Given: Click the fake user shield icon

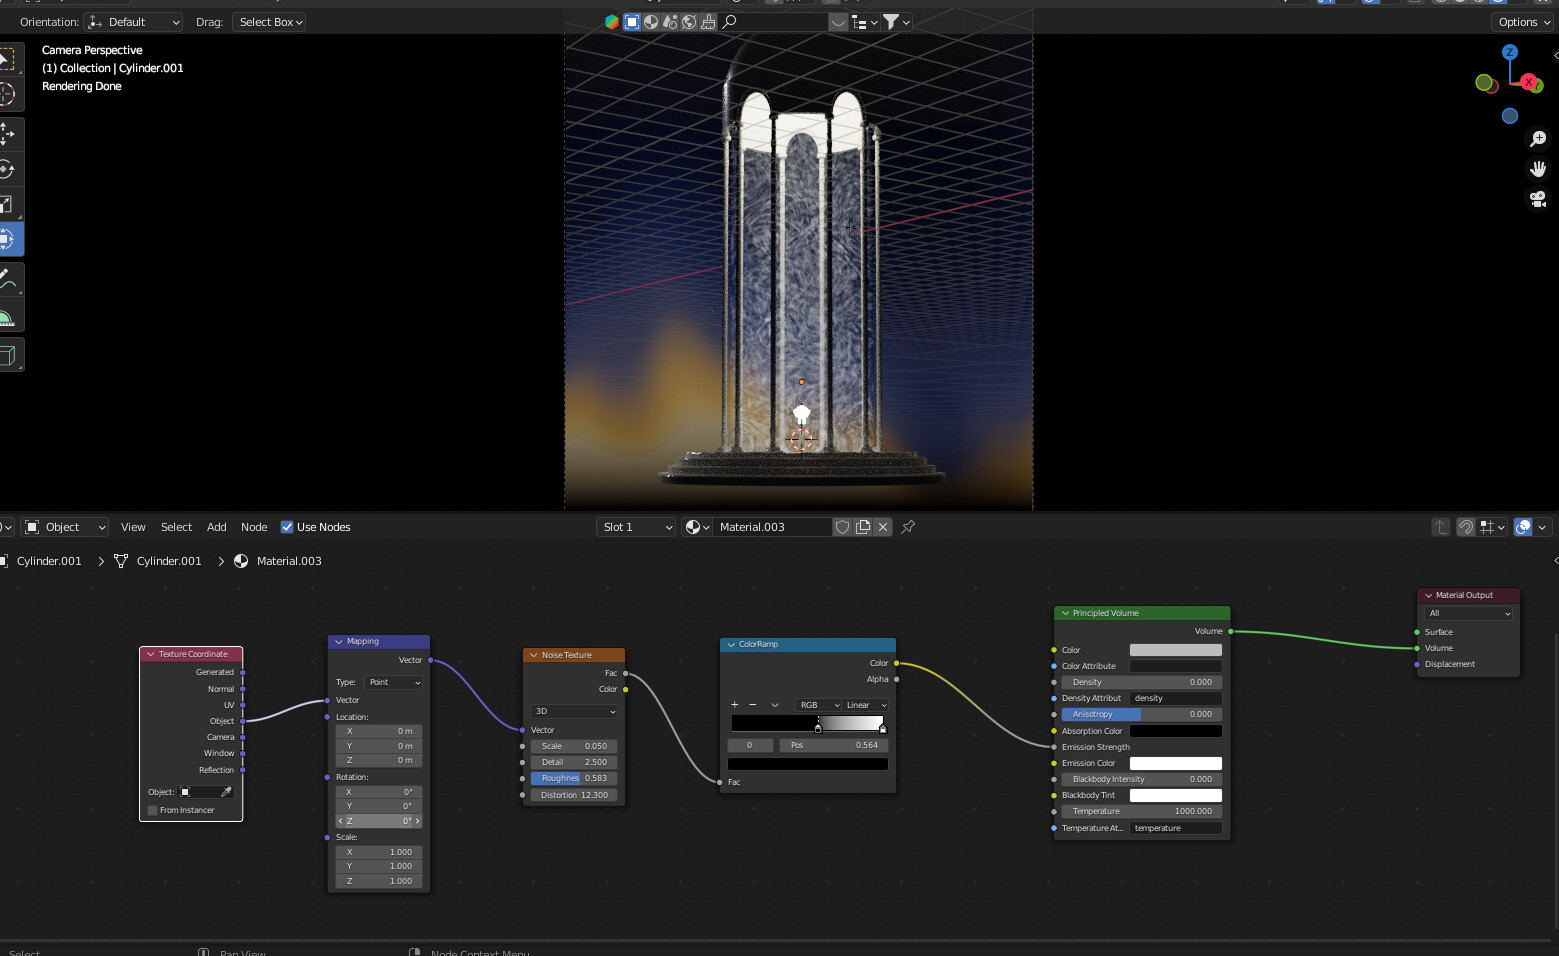Looking at the screenshot, I should point(842,527).
